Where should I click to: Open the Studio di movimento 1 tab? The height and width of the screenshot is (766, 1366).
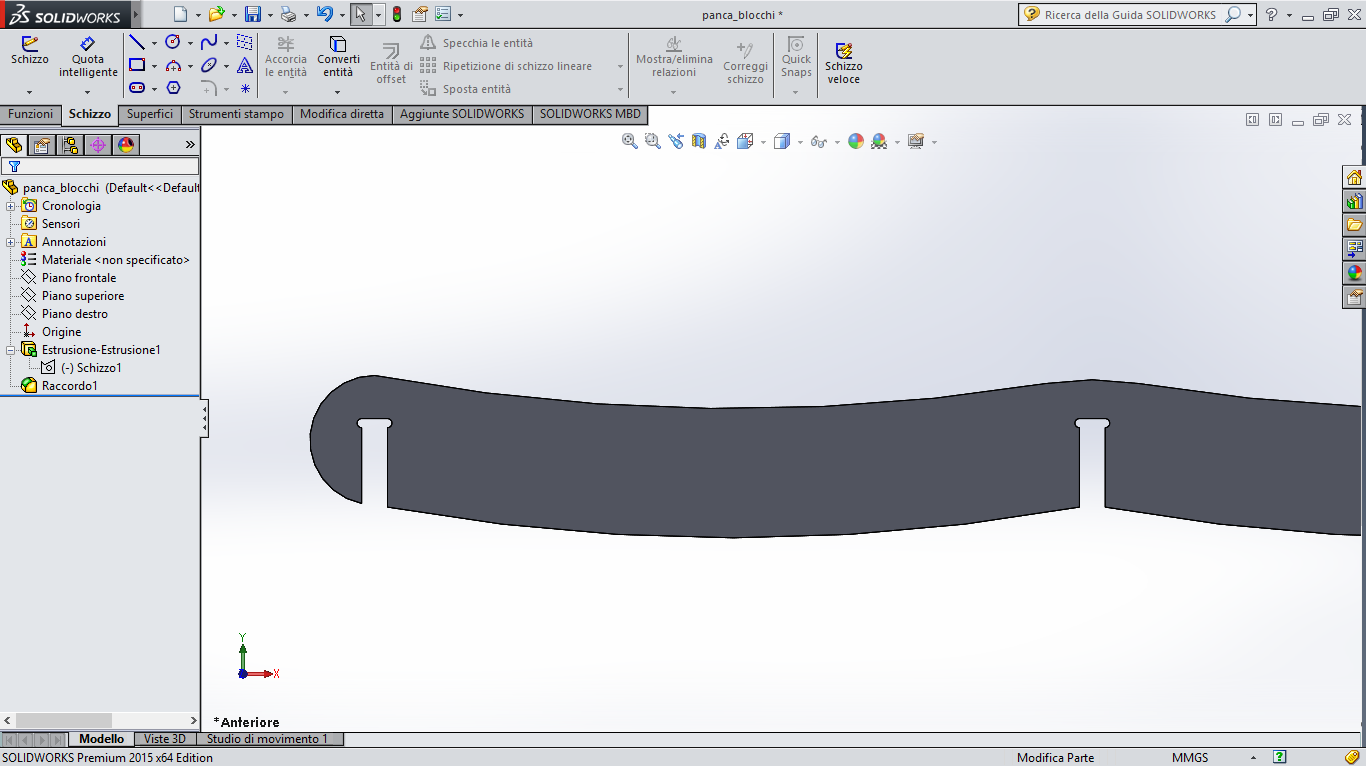(267, 739)
